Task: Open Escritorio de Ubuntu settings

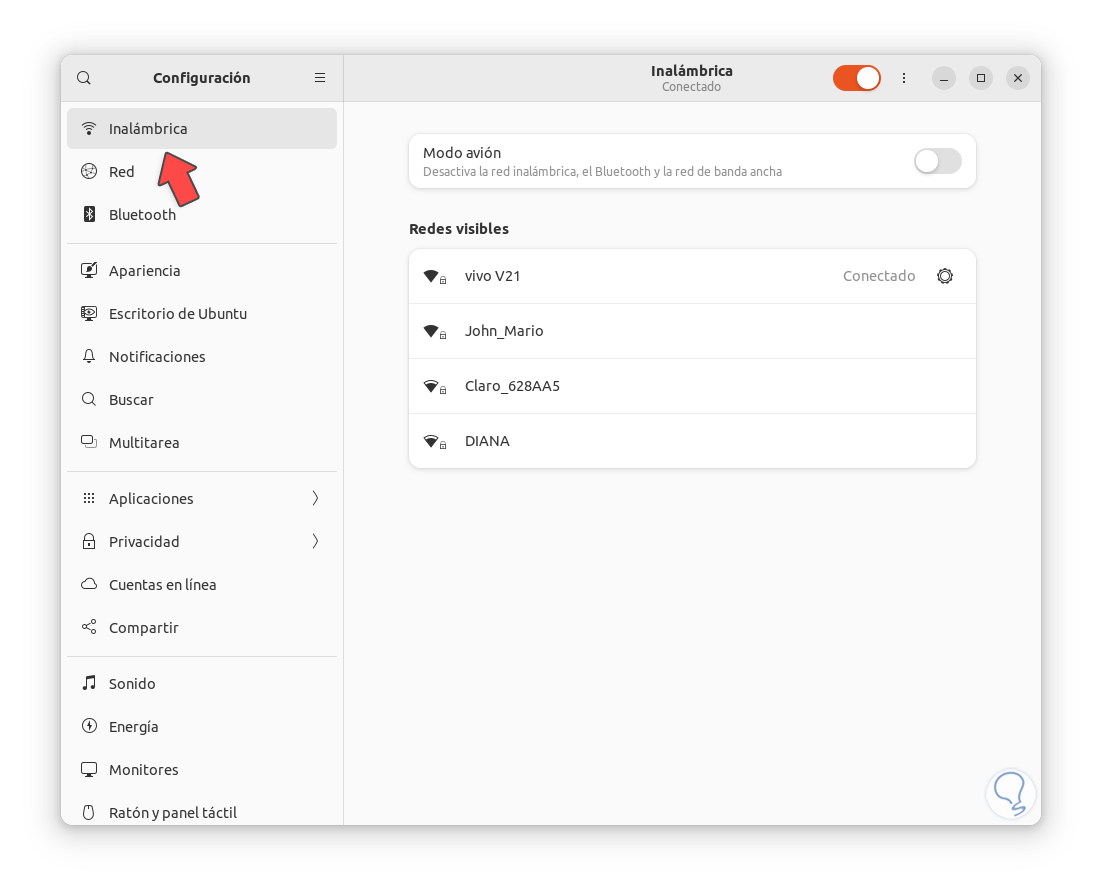Action: tap(178, 314)
